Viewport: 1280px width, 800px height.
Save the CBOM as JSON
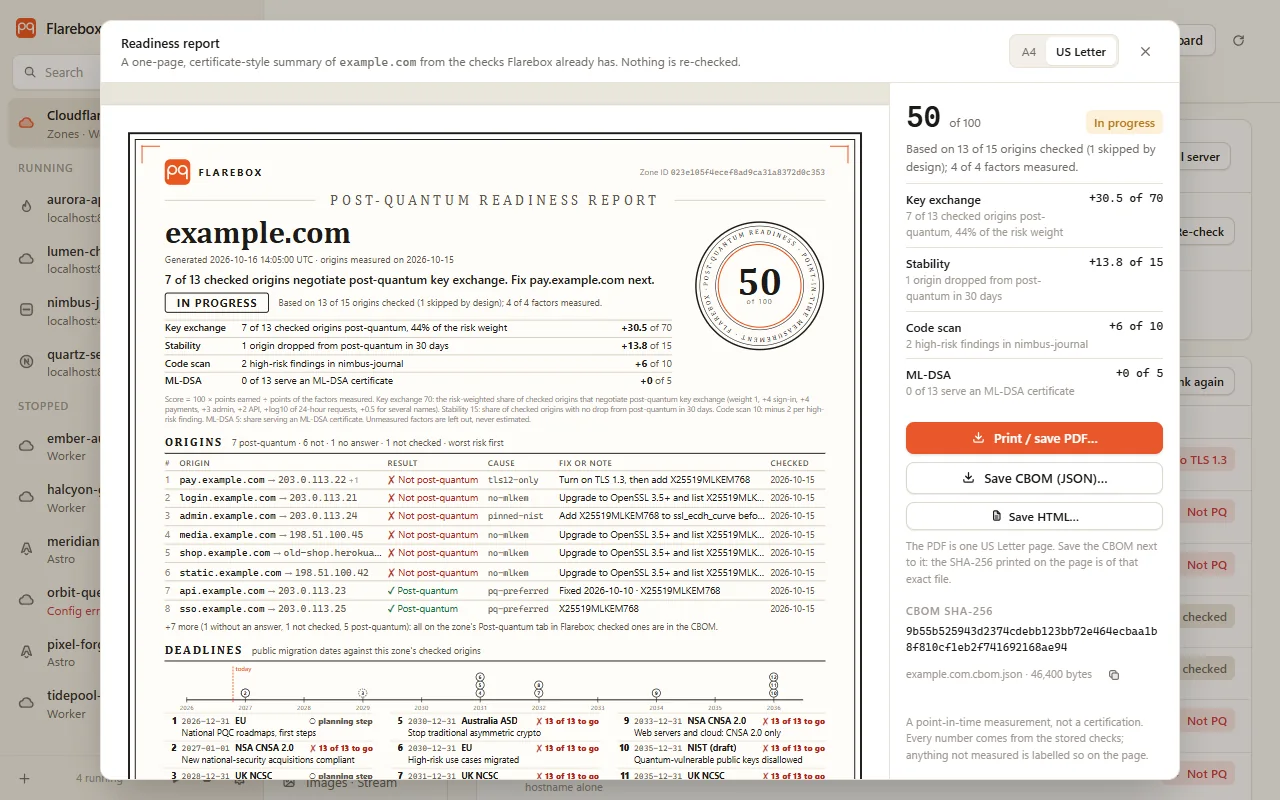(x=1034, y=478)
